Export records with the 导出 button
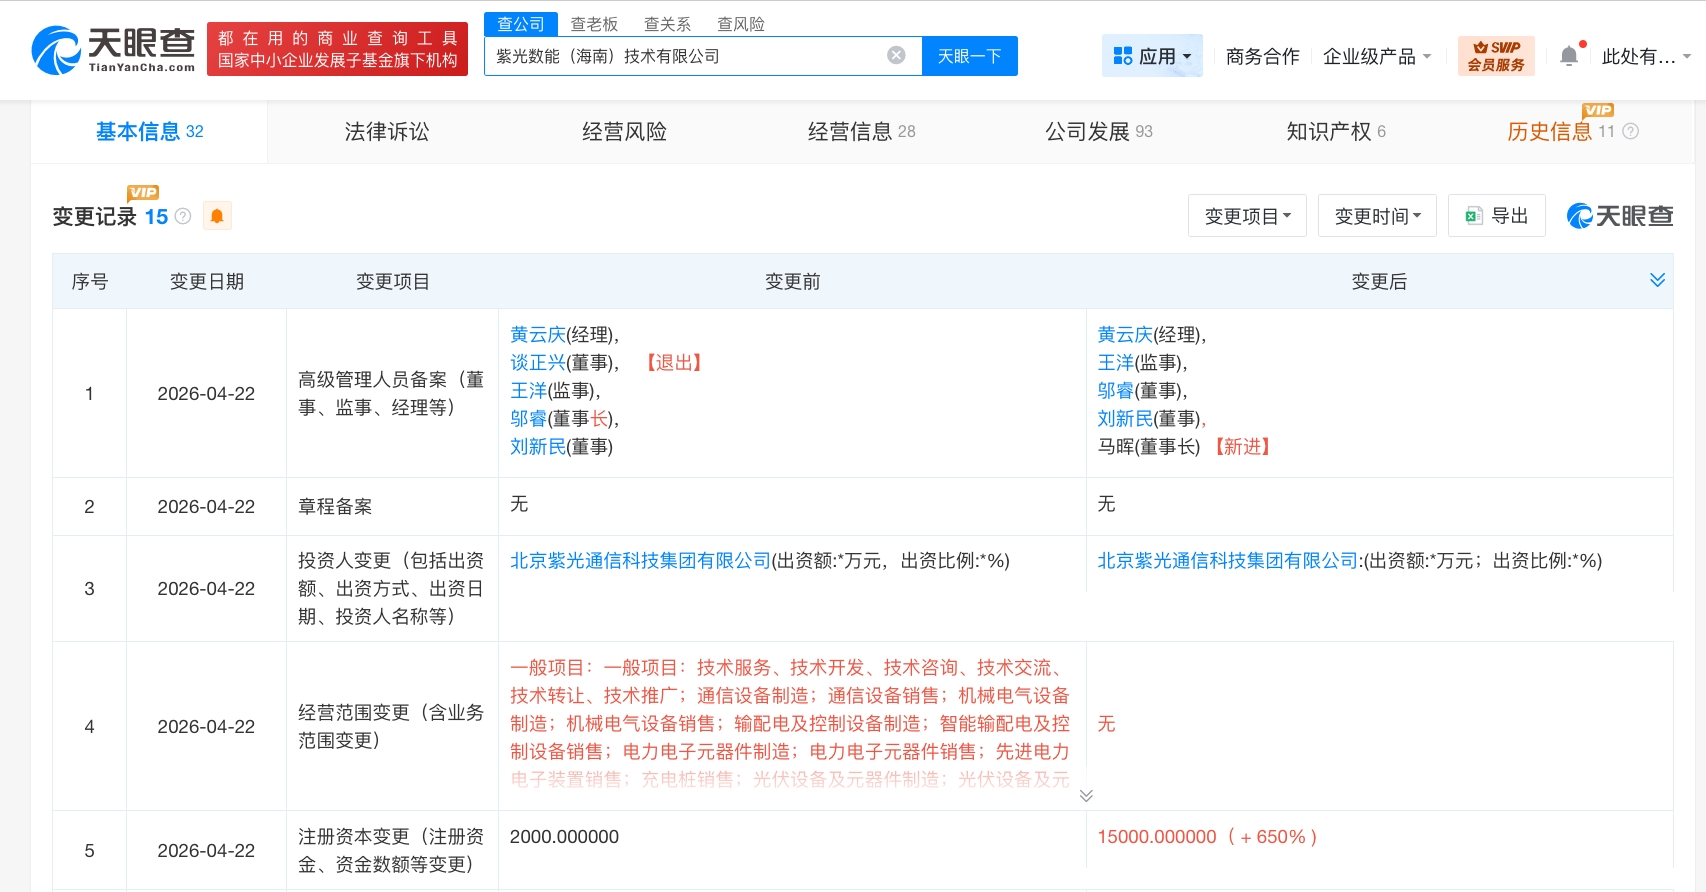The height and width of the screenshot is (892, 1706). point(1496,216)
